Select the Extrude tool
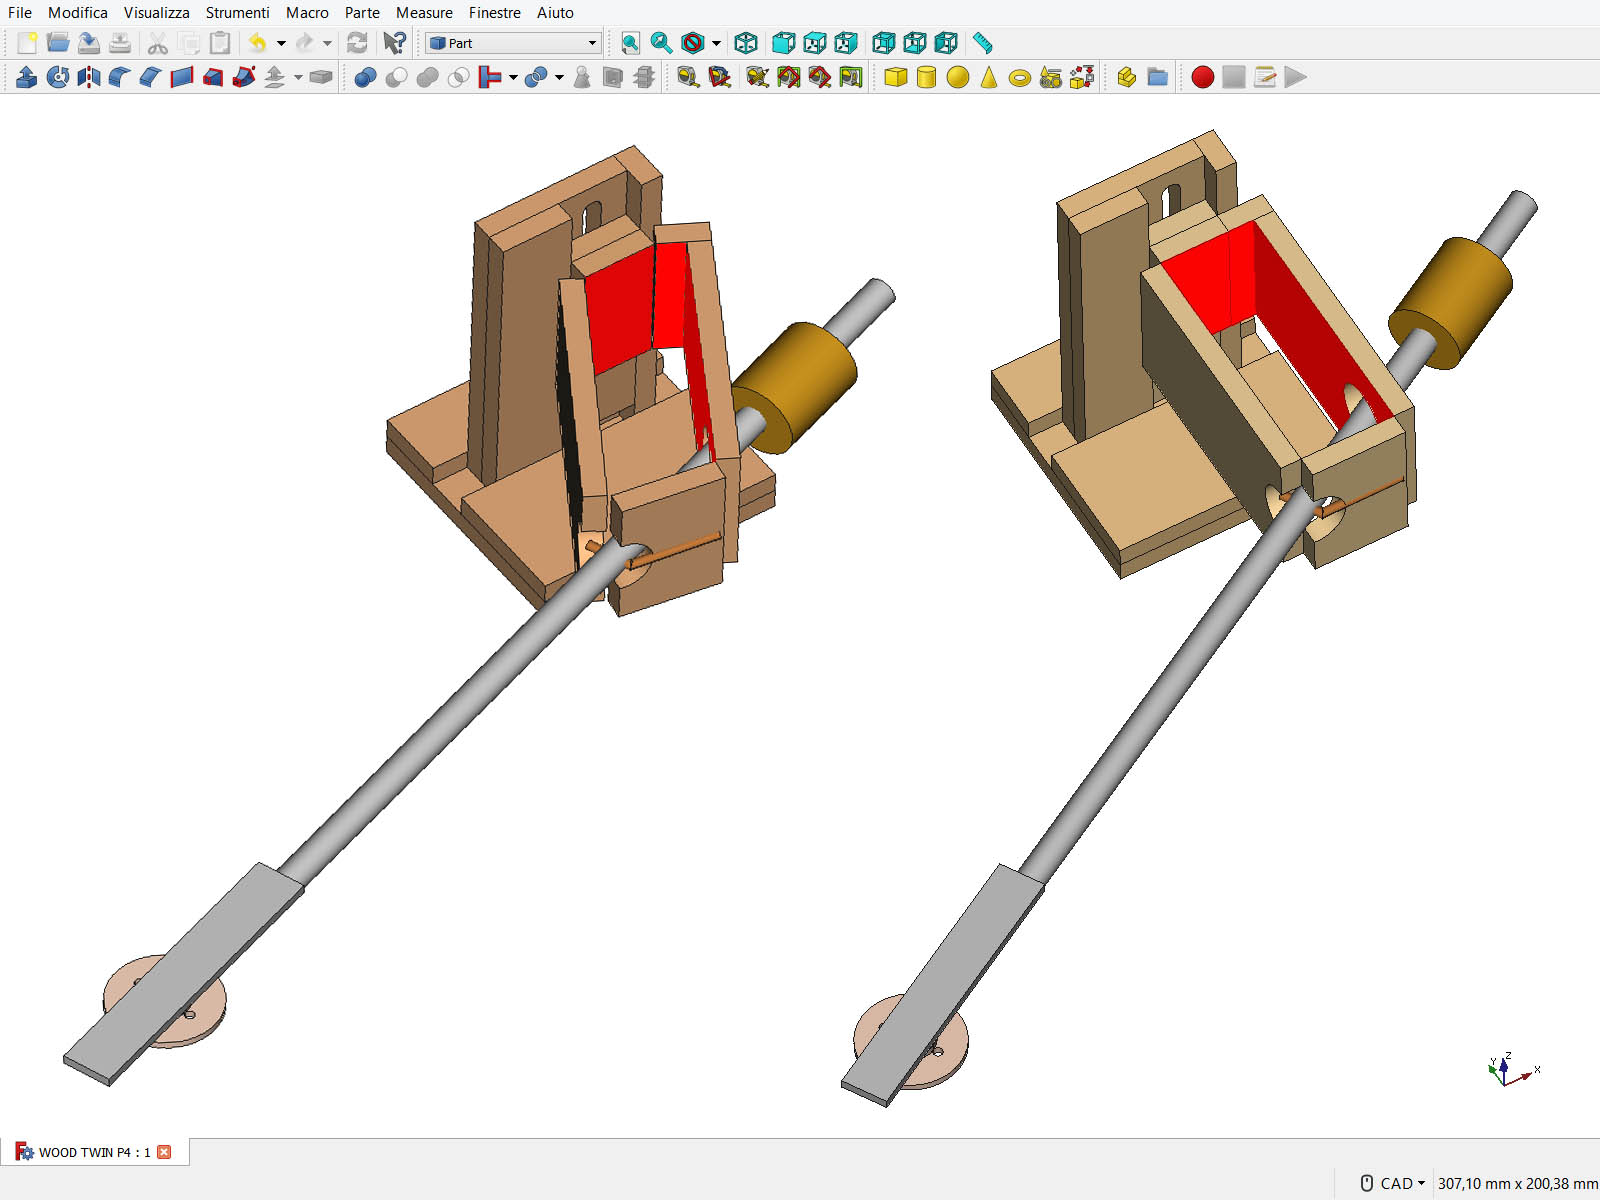 pyautogui.click(x=27, y=77)
